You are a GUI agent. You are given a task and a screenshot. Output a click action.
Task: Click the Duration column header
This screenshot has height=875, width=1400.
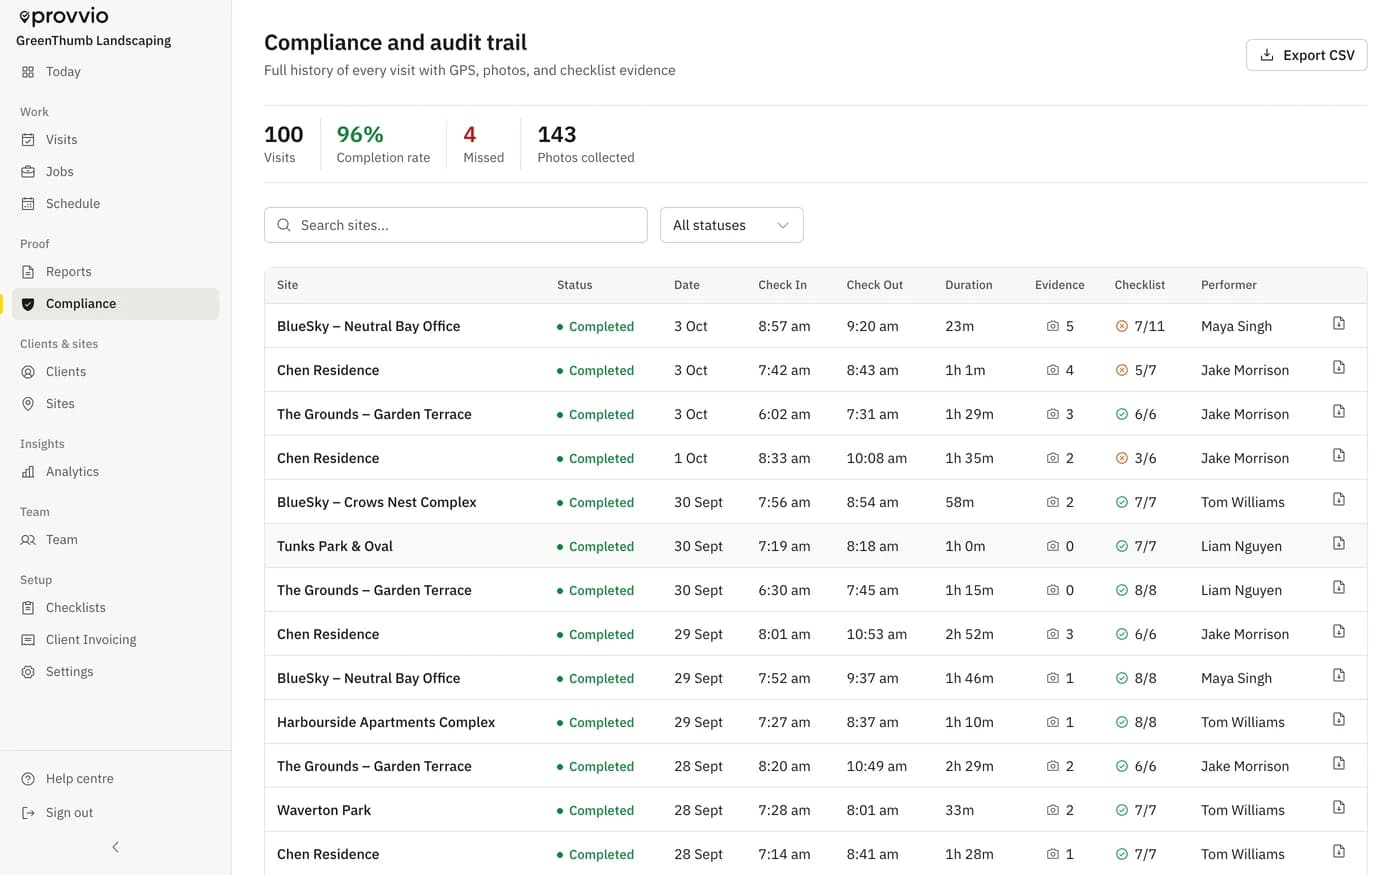pos(969,285)
